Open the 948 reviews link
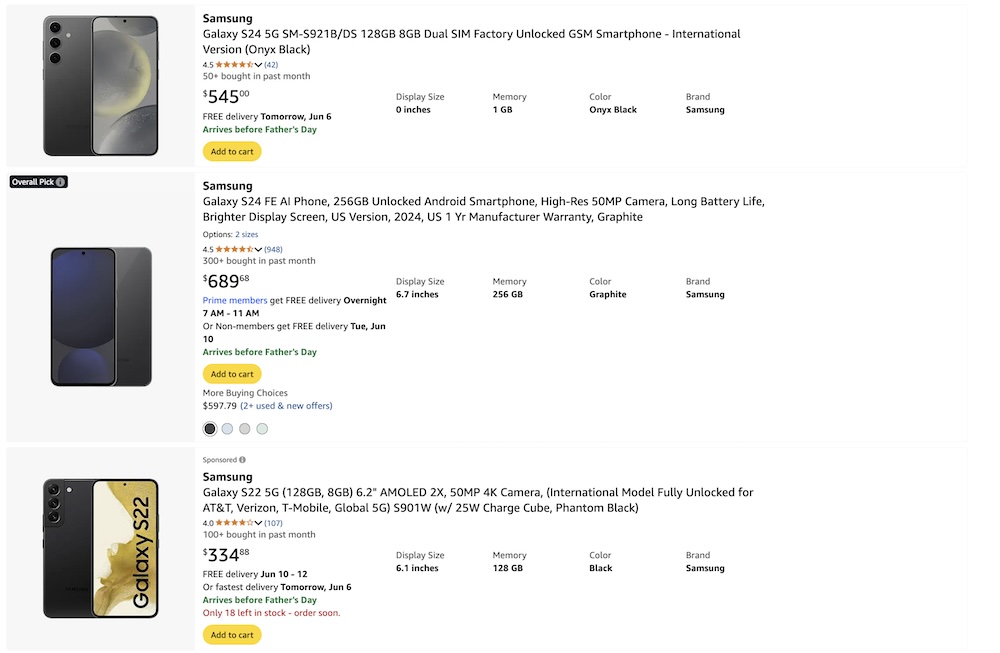 (273, 249)
